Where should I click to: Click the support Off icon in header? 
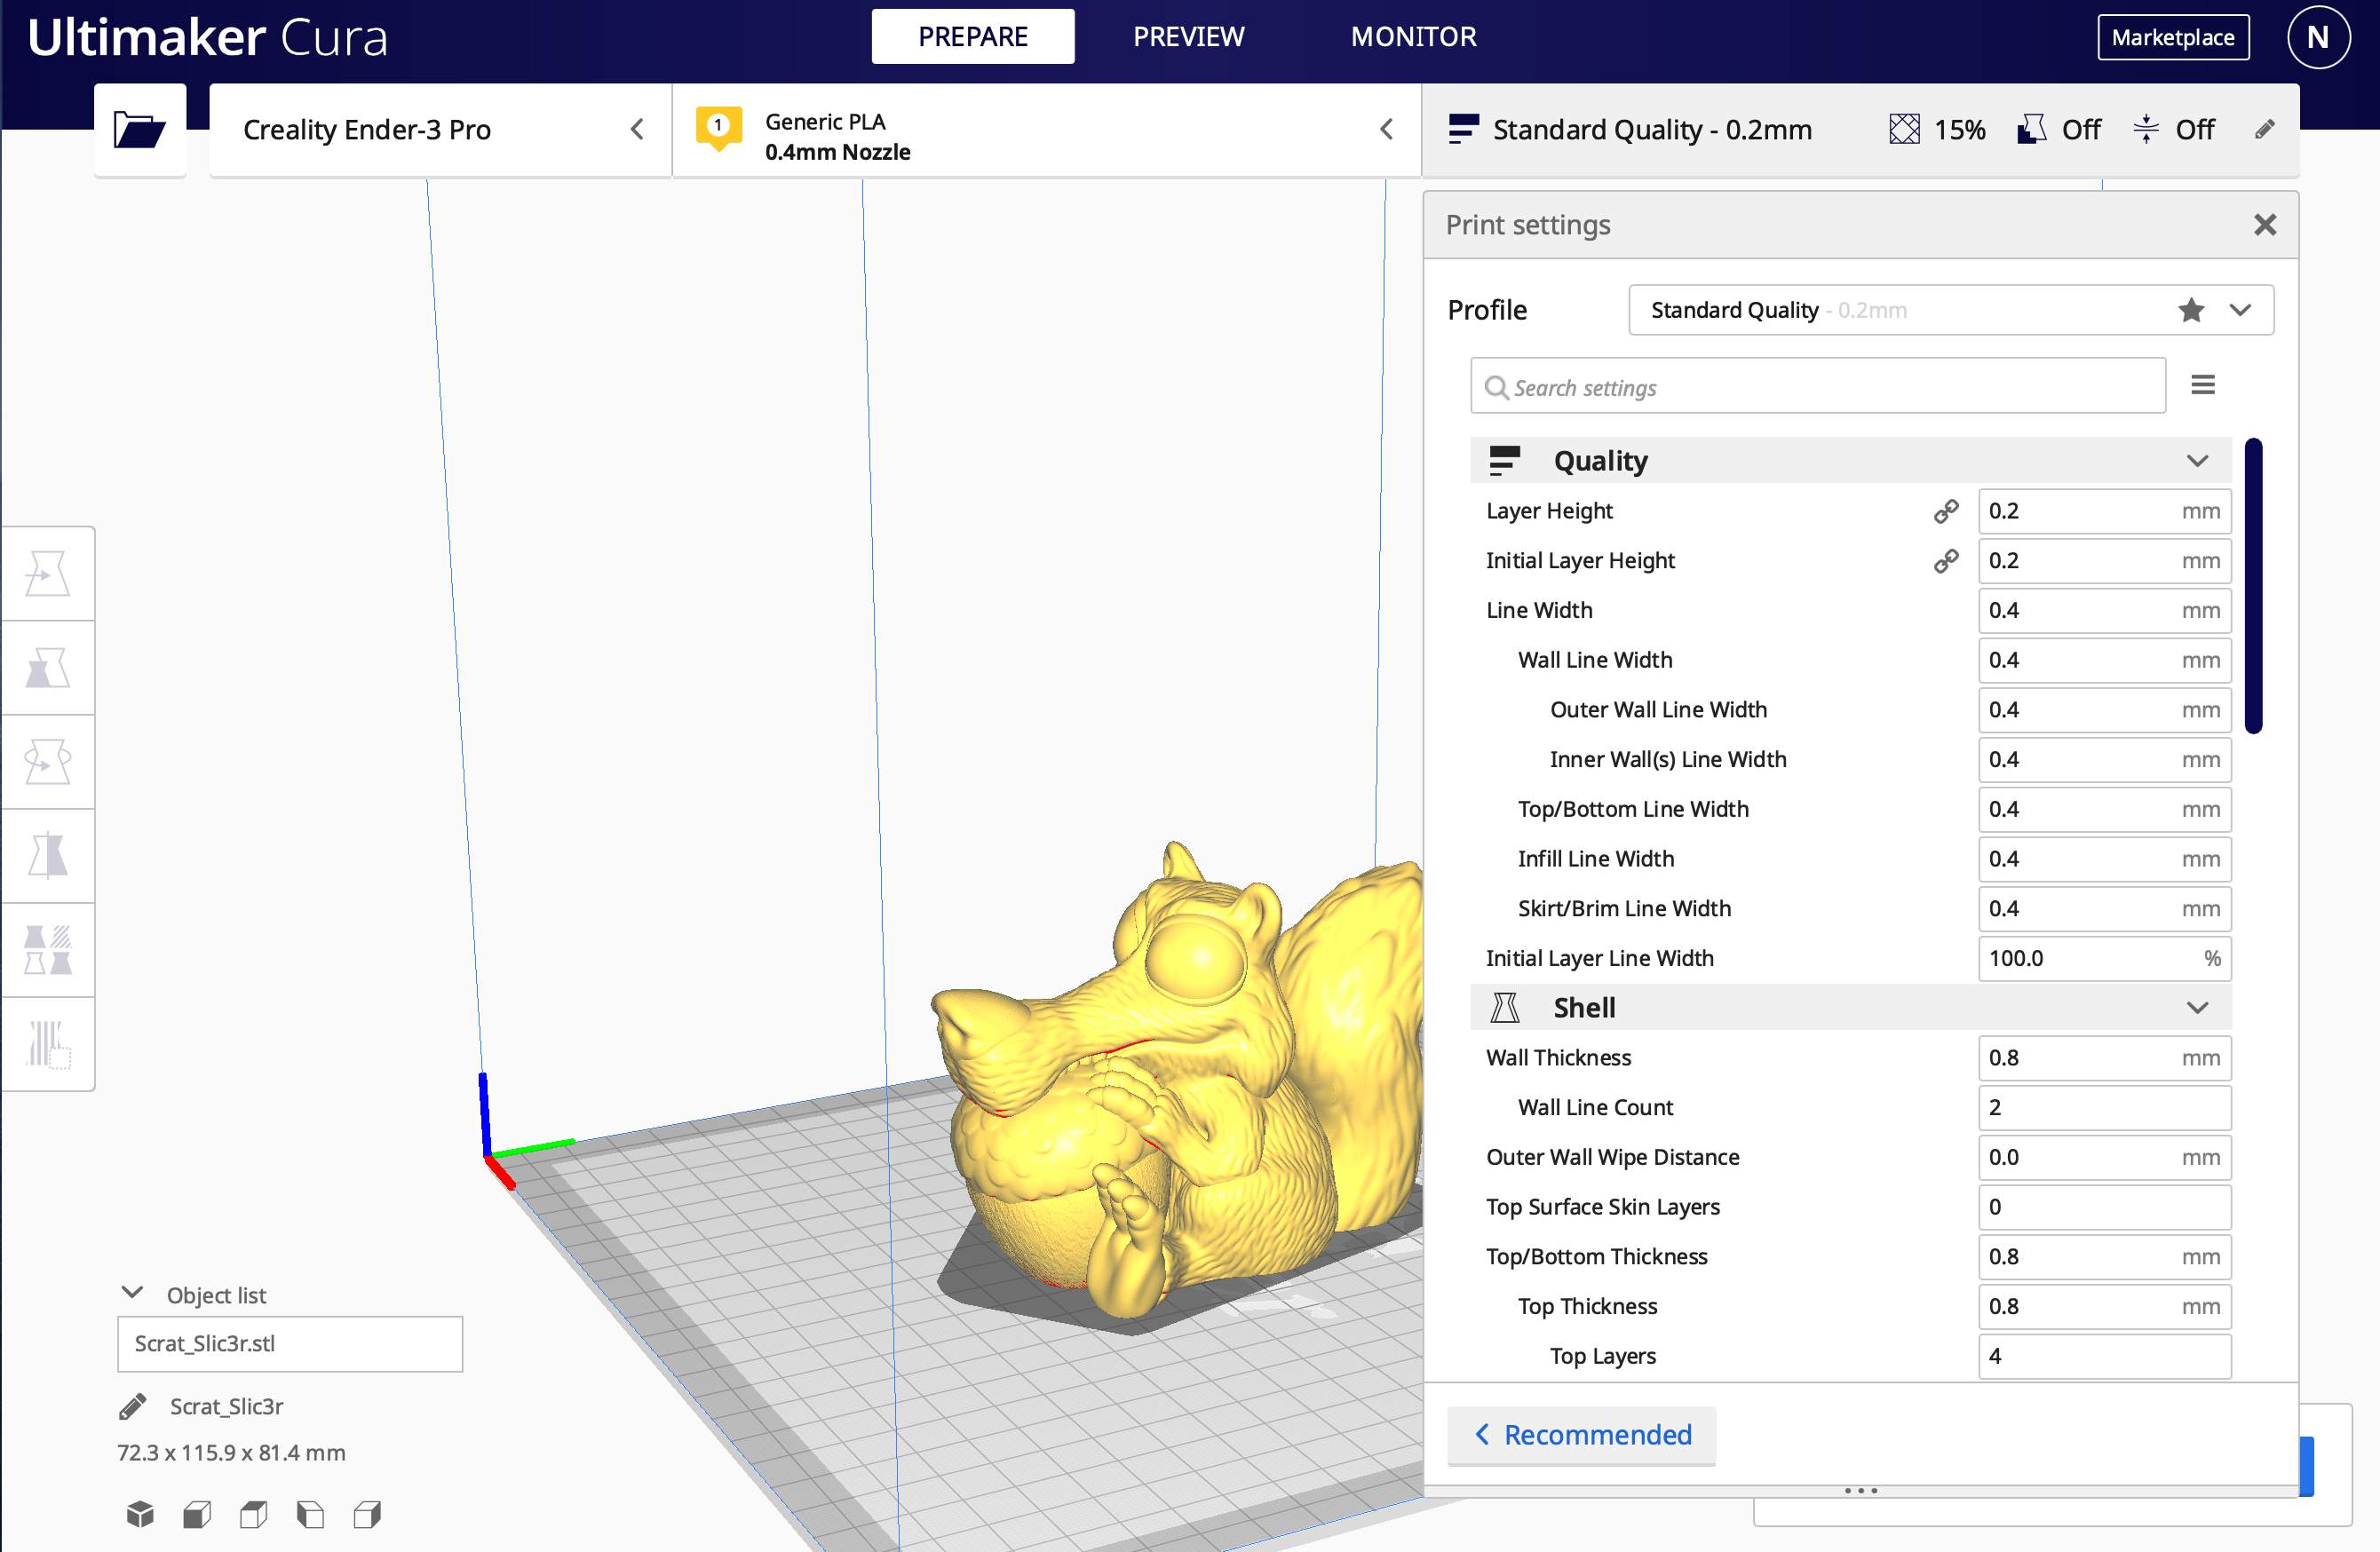tap(2032, 130)
